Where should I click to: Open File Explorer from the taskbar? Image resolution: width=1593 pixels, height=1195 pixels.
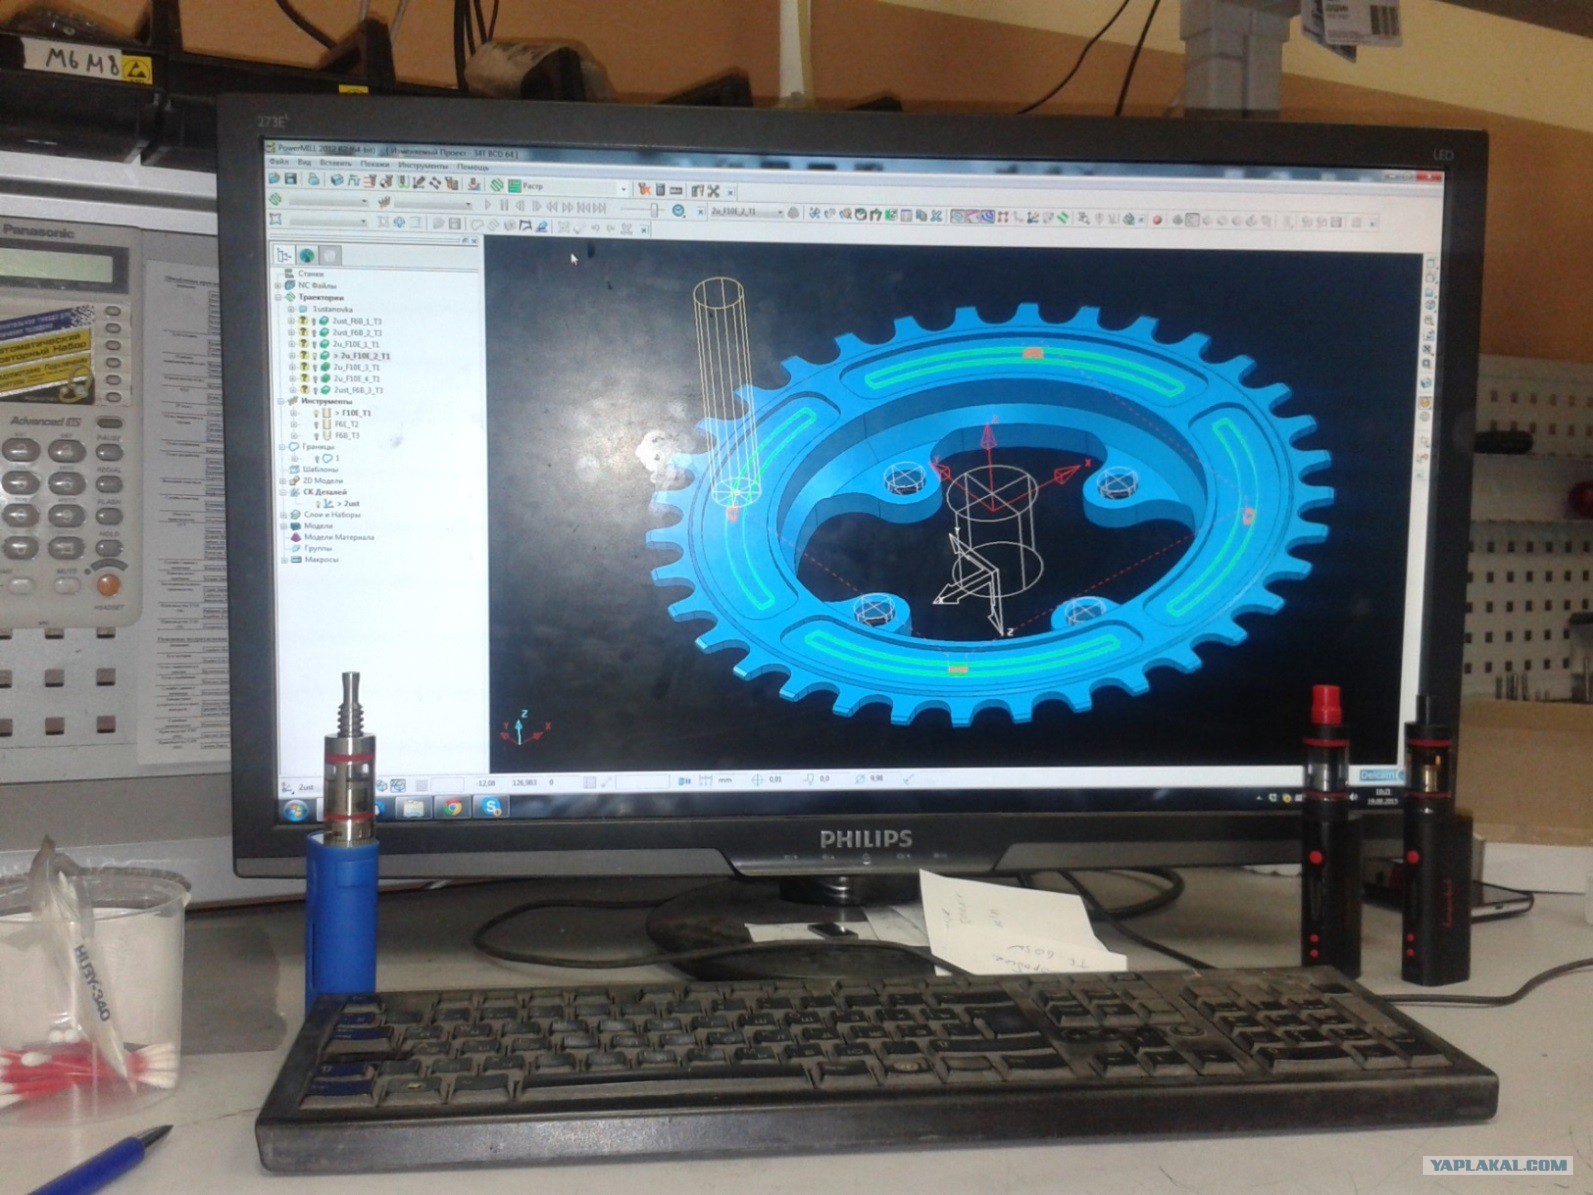[x=414, y=808]
